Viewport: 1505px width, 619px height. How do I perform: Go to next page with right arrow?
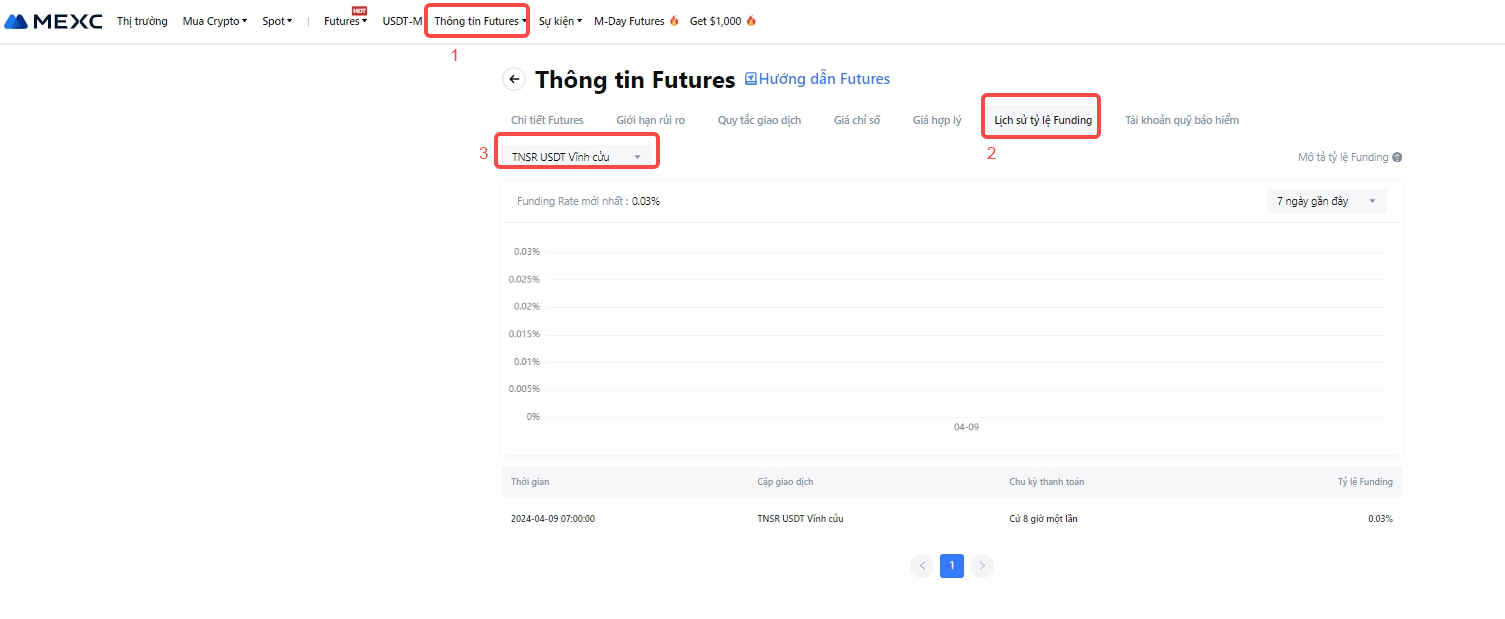[982, 566]
